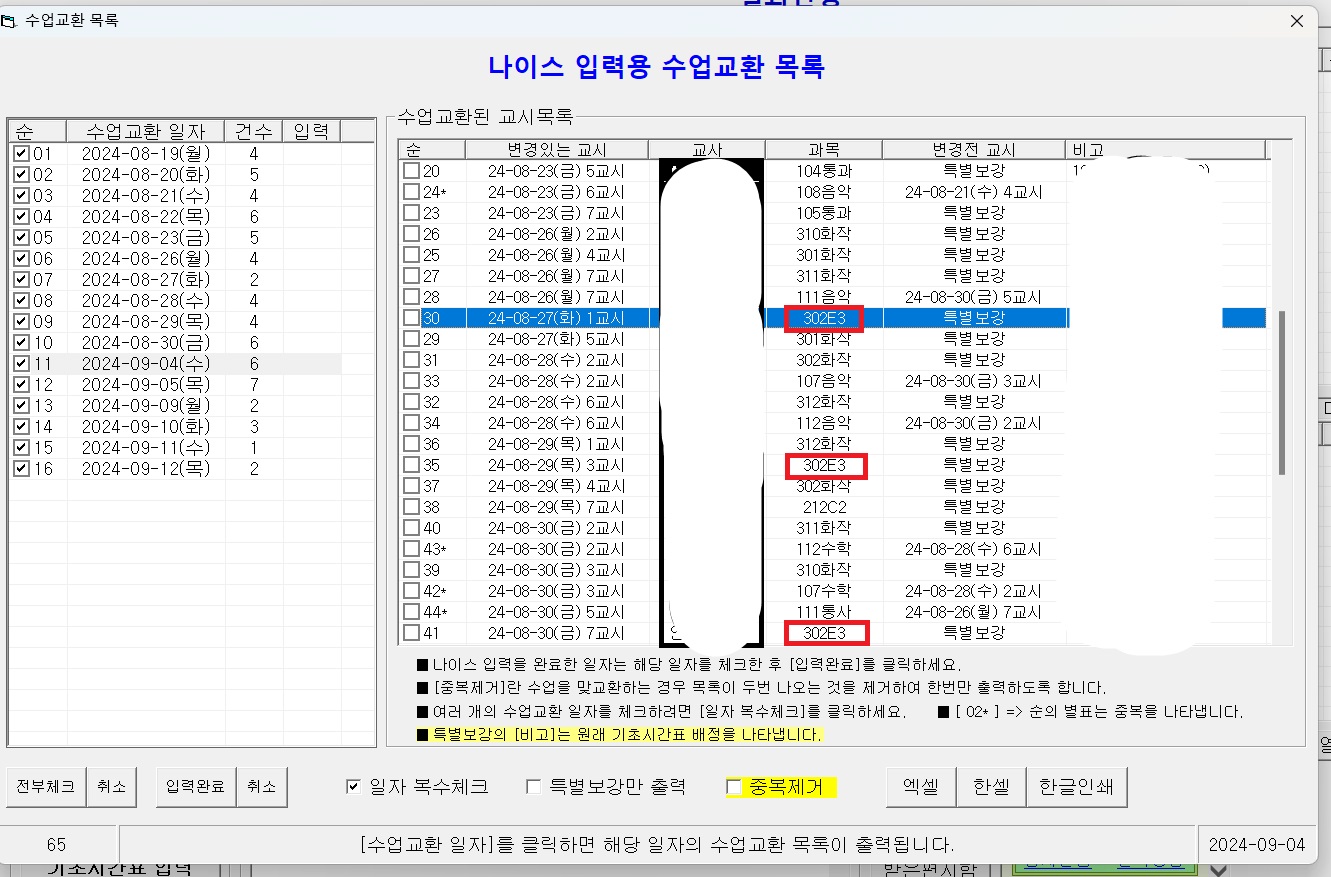Screen dimensions: 1331x877
Task: Click the 111통사 subject cell
Action: pyautogui.click(x=824, y=612)
